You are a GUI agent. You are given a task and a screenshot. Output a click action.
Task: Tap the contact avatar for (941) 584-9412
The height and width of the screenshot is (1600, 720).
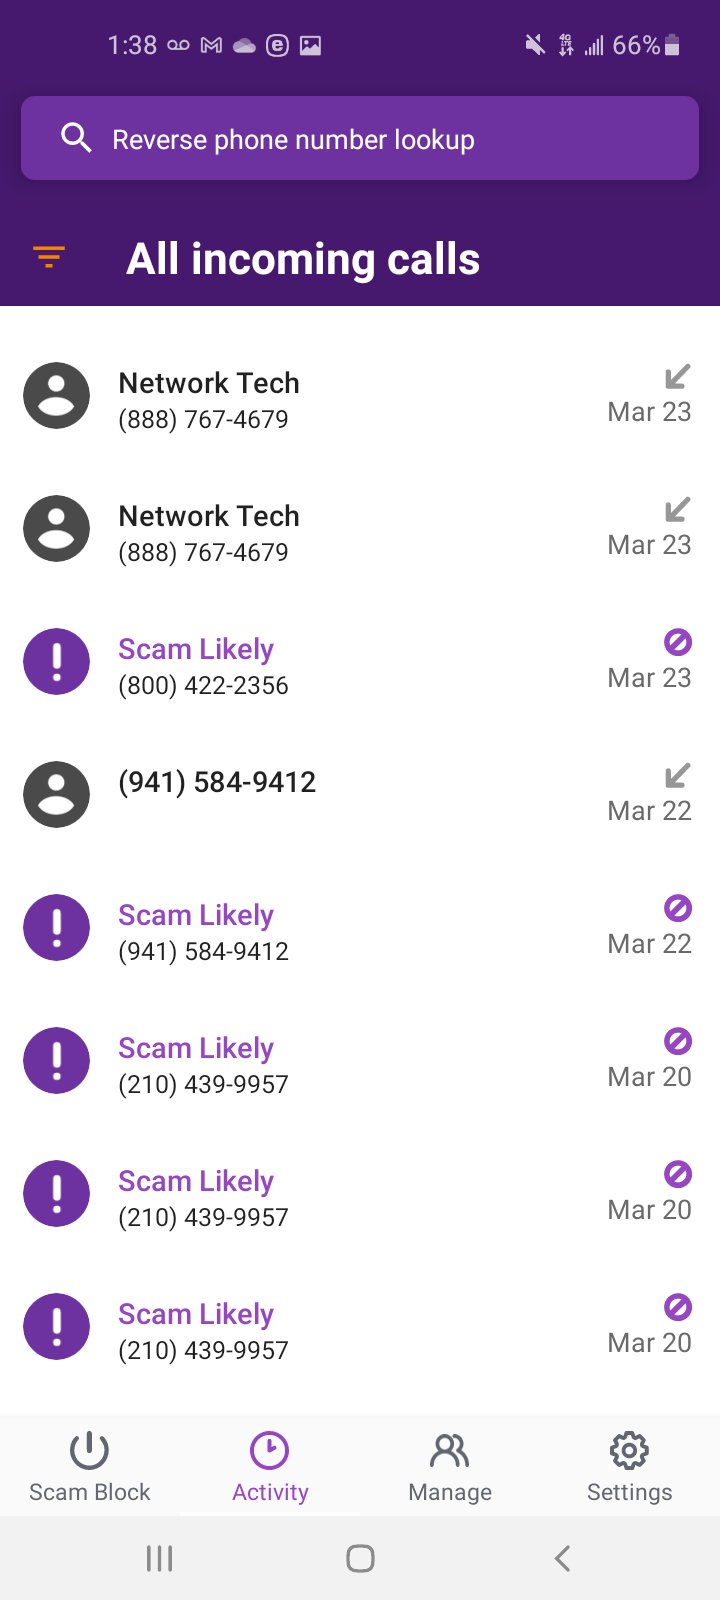57,795
